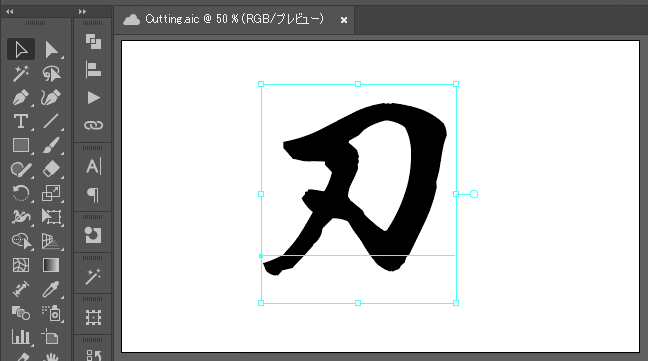Click the cloud document icon on tab

131,19
